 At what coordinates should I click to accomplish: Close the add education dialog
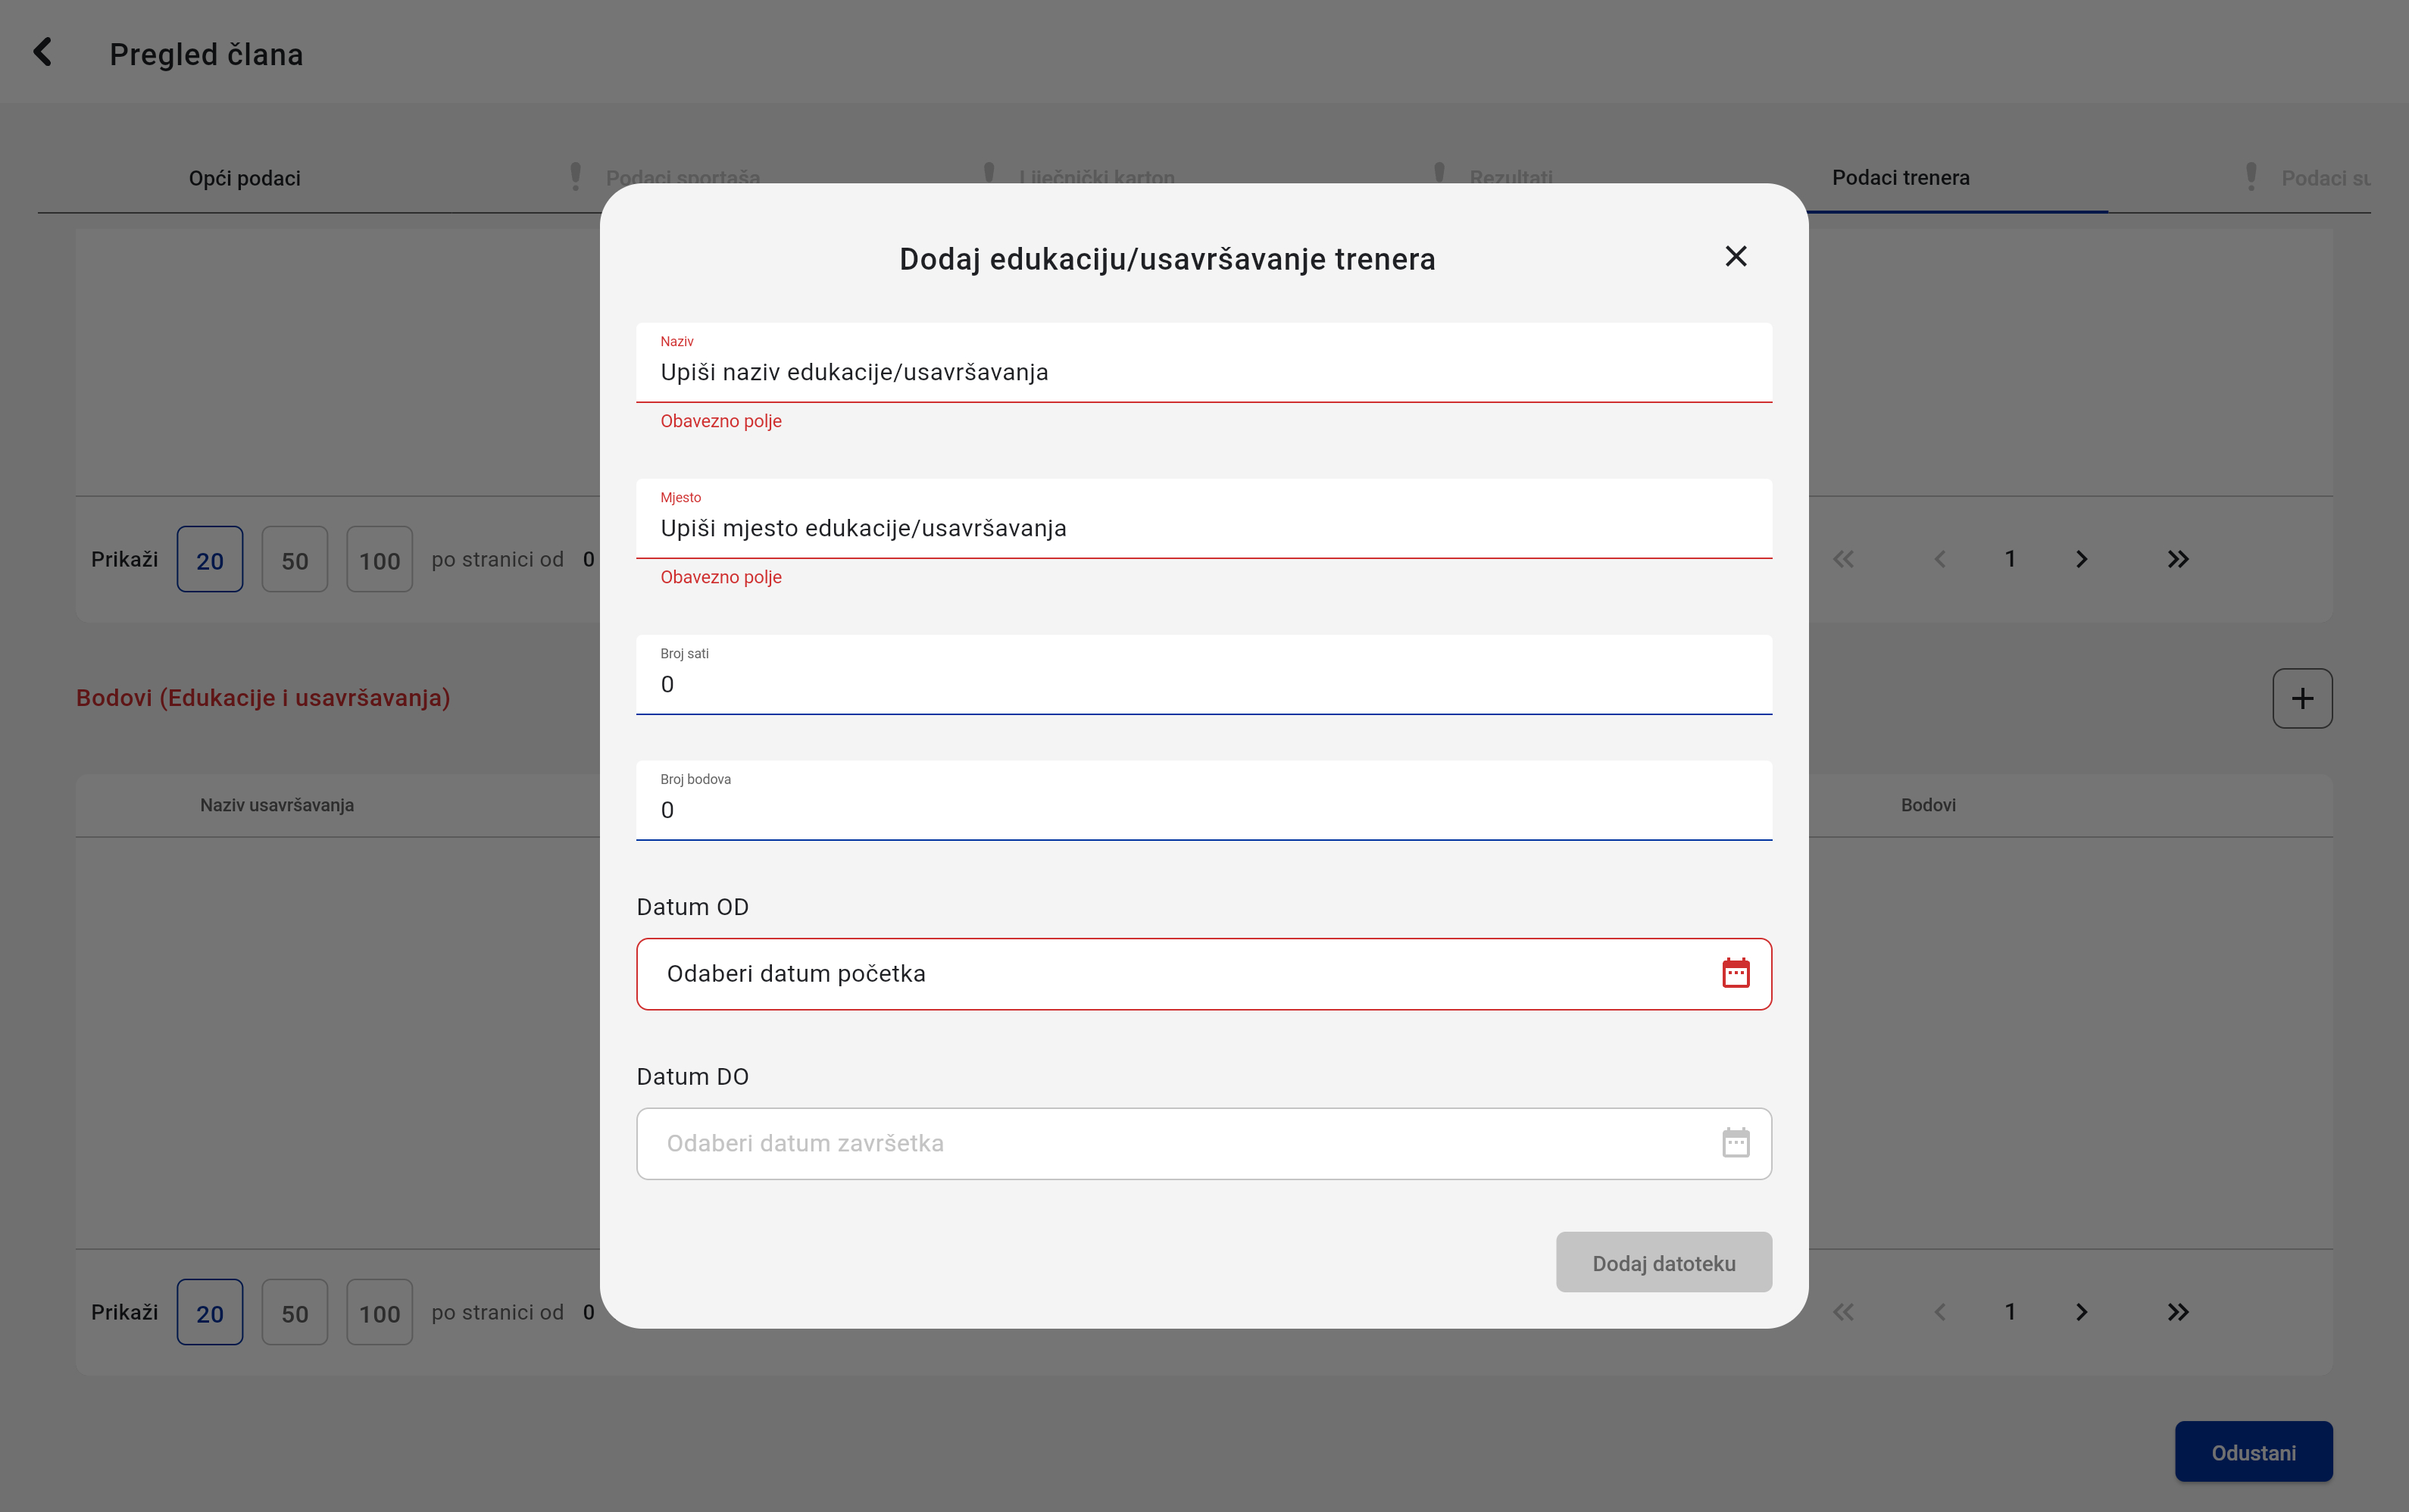tap(1735, 257)
